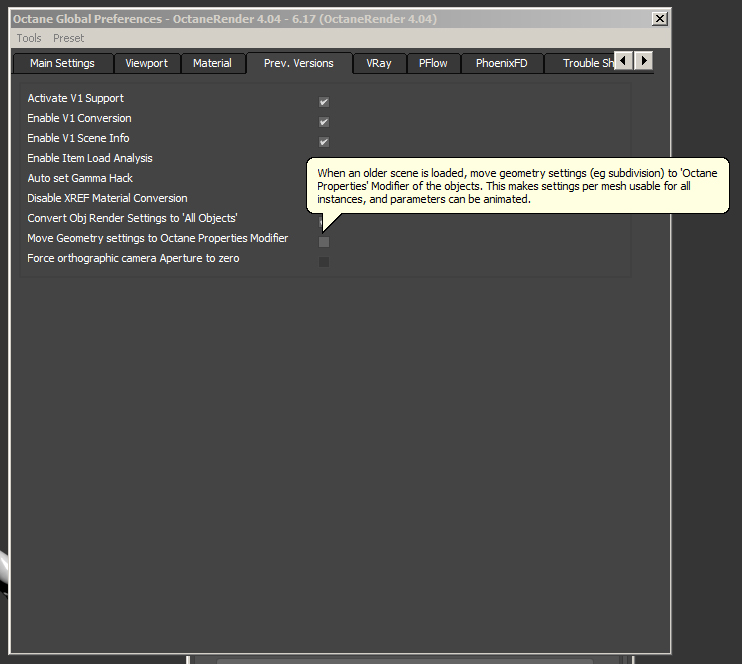Select the Prev. Versions tab
This screenshot has width=742, height=664.
tap(299, 63)
